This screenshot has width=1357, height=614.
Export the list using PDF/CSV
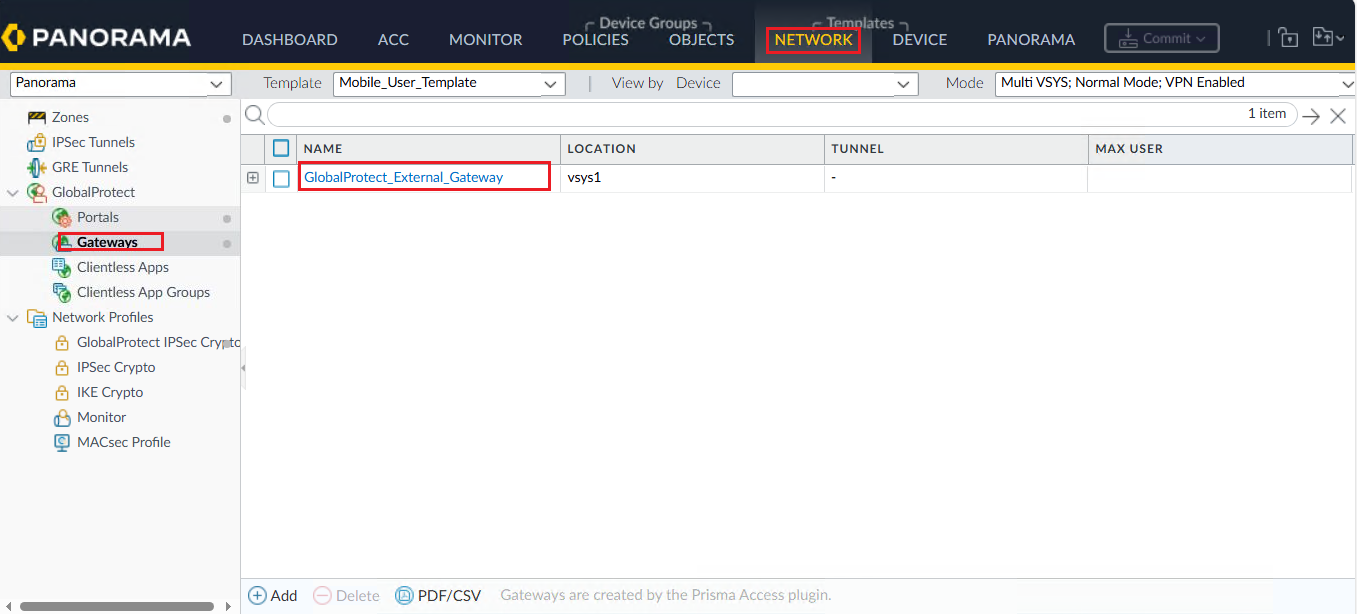(439, 595)
